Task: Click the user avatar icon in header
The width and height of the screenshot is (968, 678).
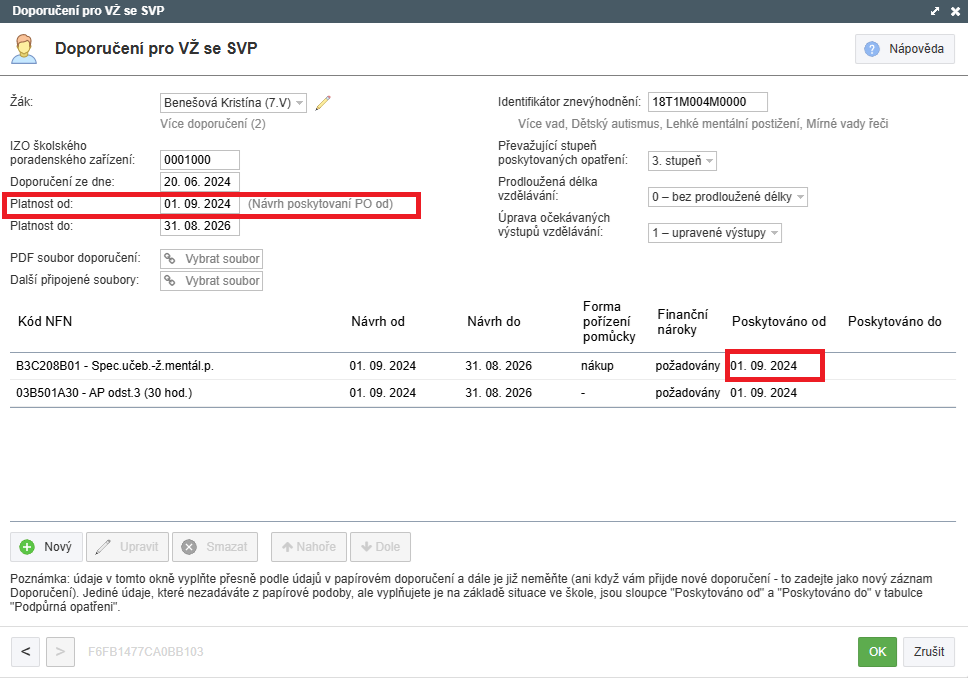Action: point(25,48)
